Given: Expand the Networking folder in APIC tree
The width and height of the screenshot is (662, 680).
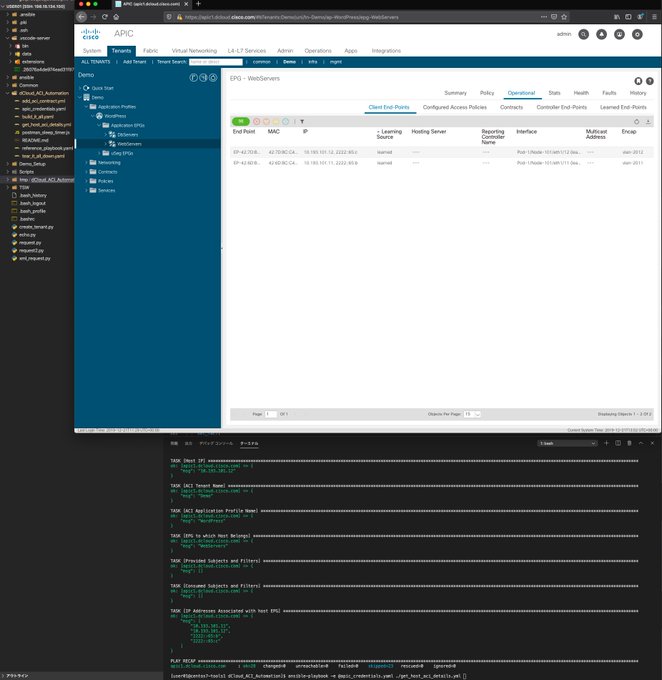Looking at the screenshot, I should click(86, 163).
